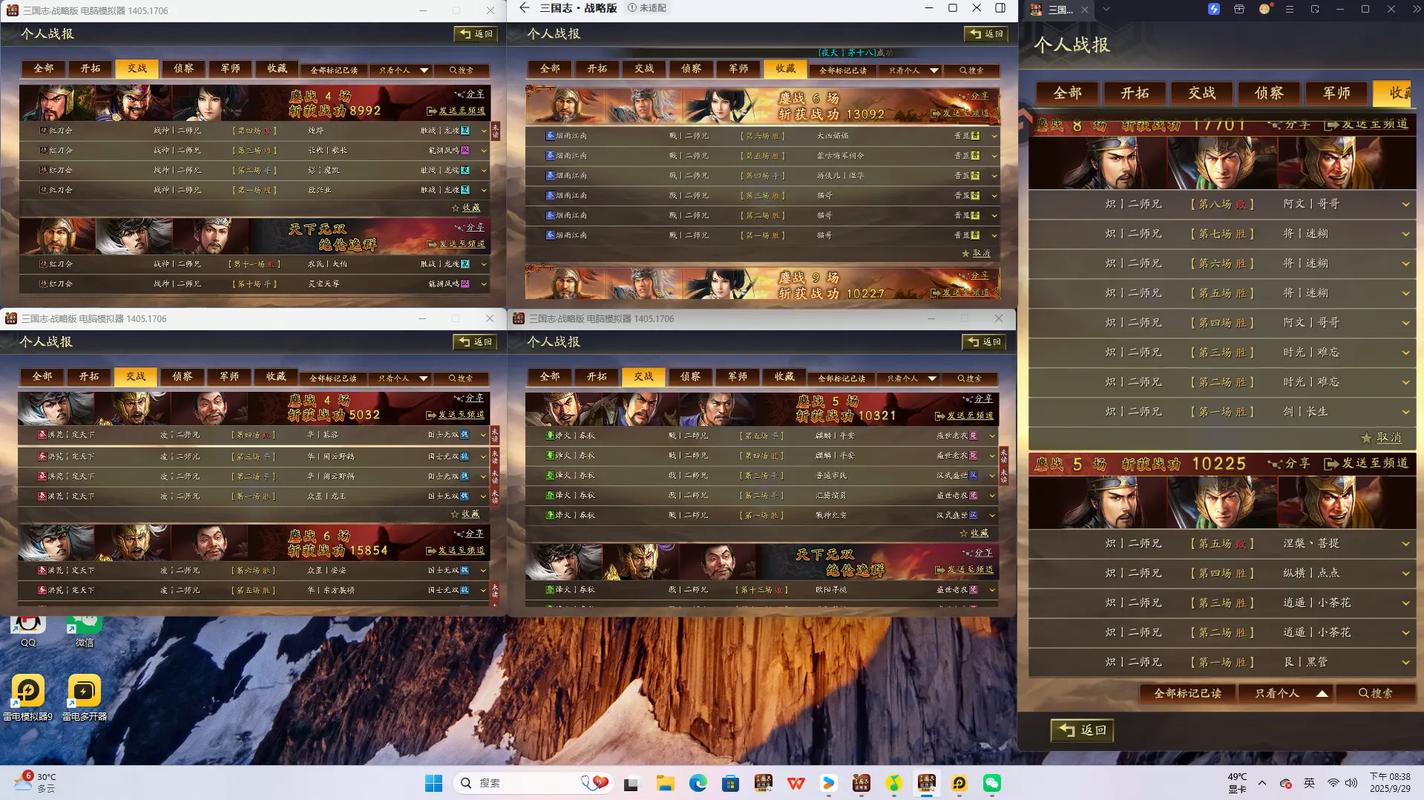Screen dimensions: 1424x800
Task: Open the weather widget showing 30°C
Action: tap(34, 782)
